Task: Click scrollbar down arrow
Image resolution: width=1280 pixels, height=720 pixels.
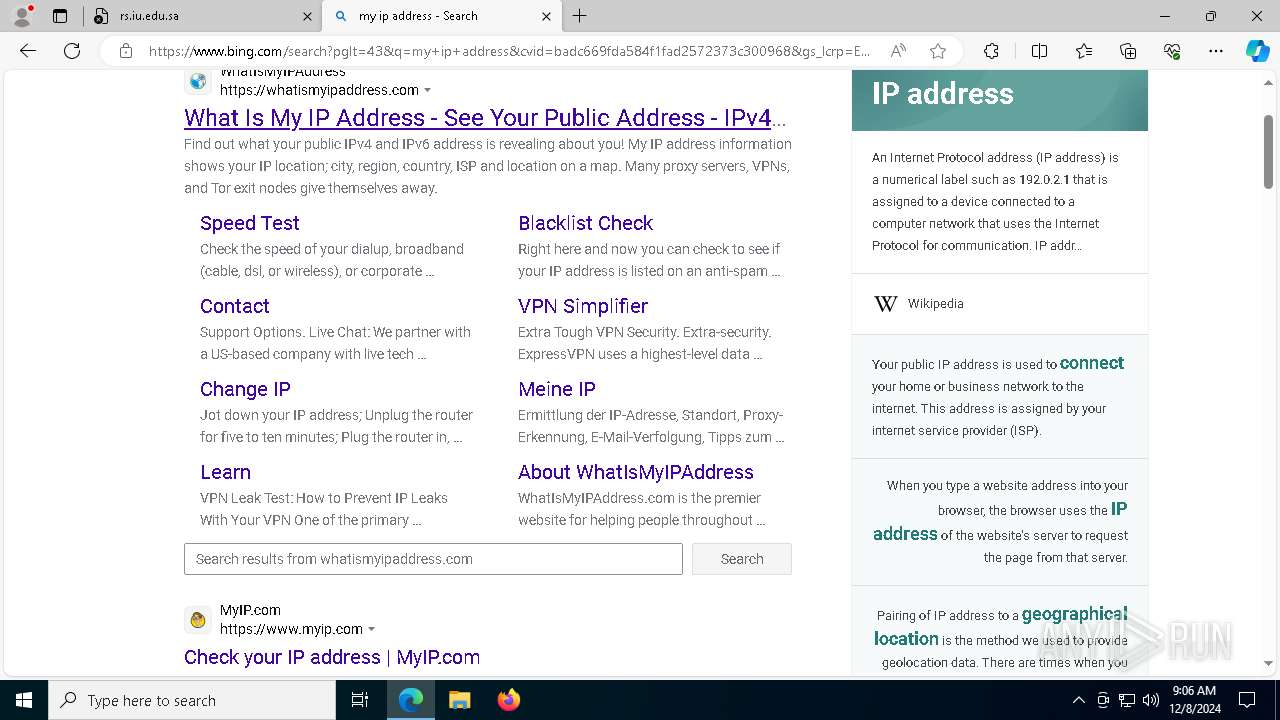Action: (1269, 663)
